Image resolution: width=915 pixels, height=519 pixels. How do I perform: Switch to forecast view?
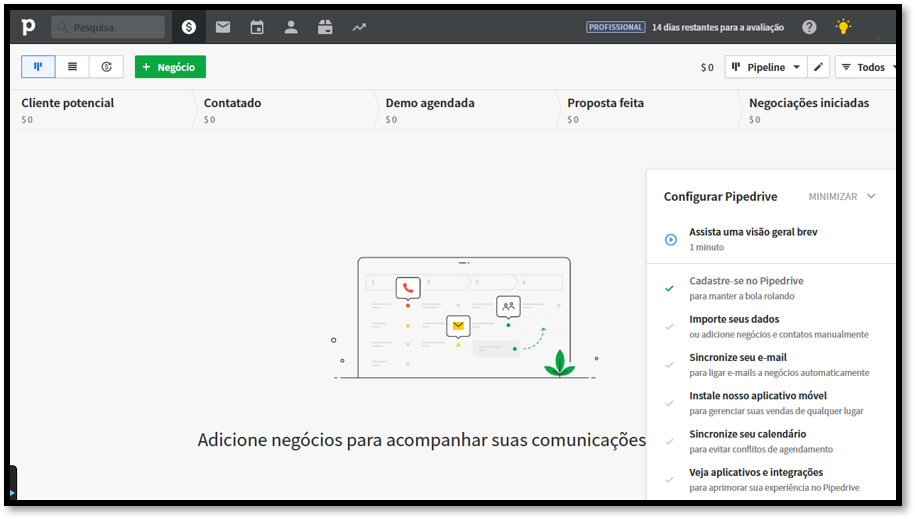click(x=106, y=67)
